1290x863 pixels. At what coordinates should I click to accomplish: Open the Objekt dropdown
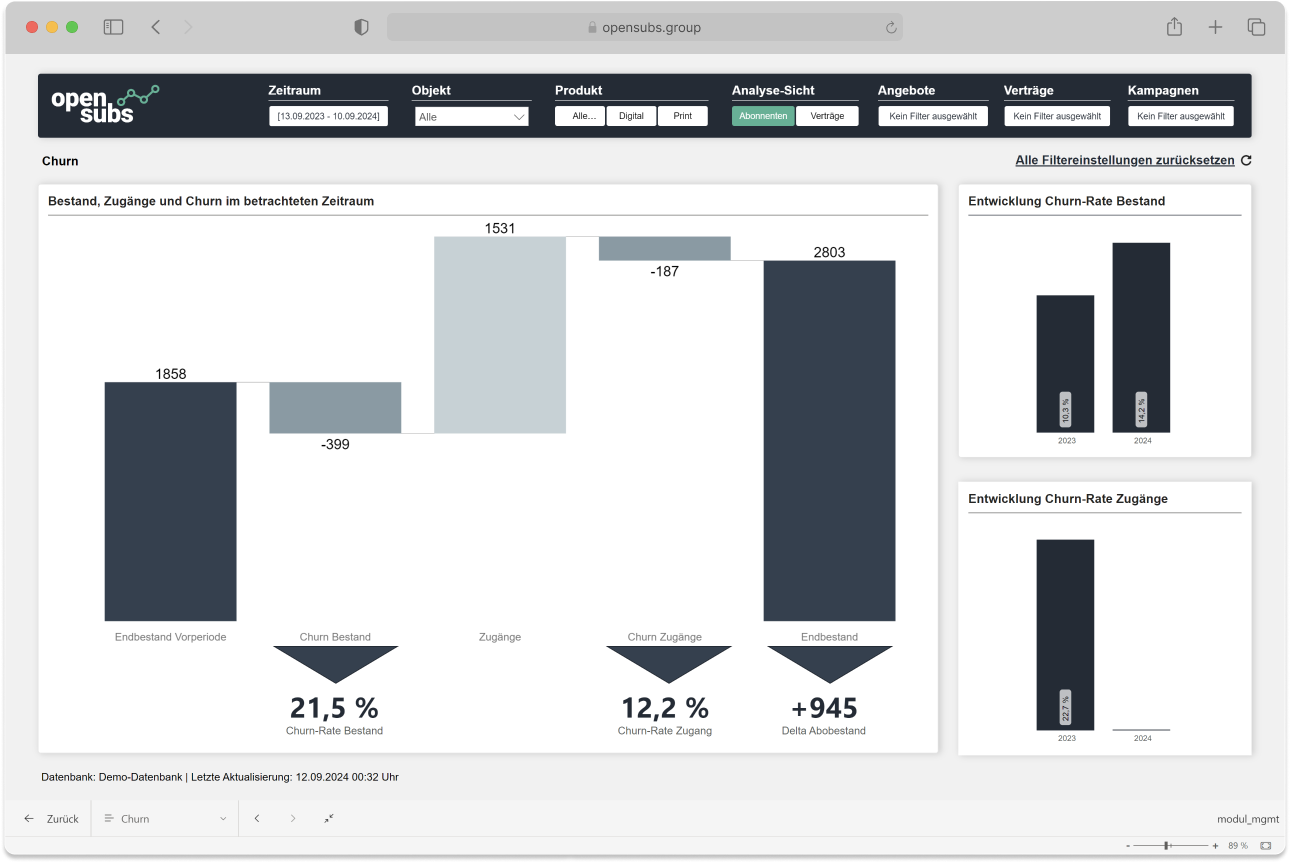click(471, 117)
